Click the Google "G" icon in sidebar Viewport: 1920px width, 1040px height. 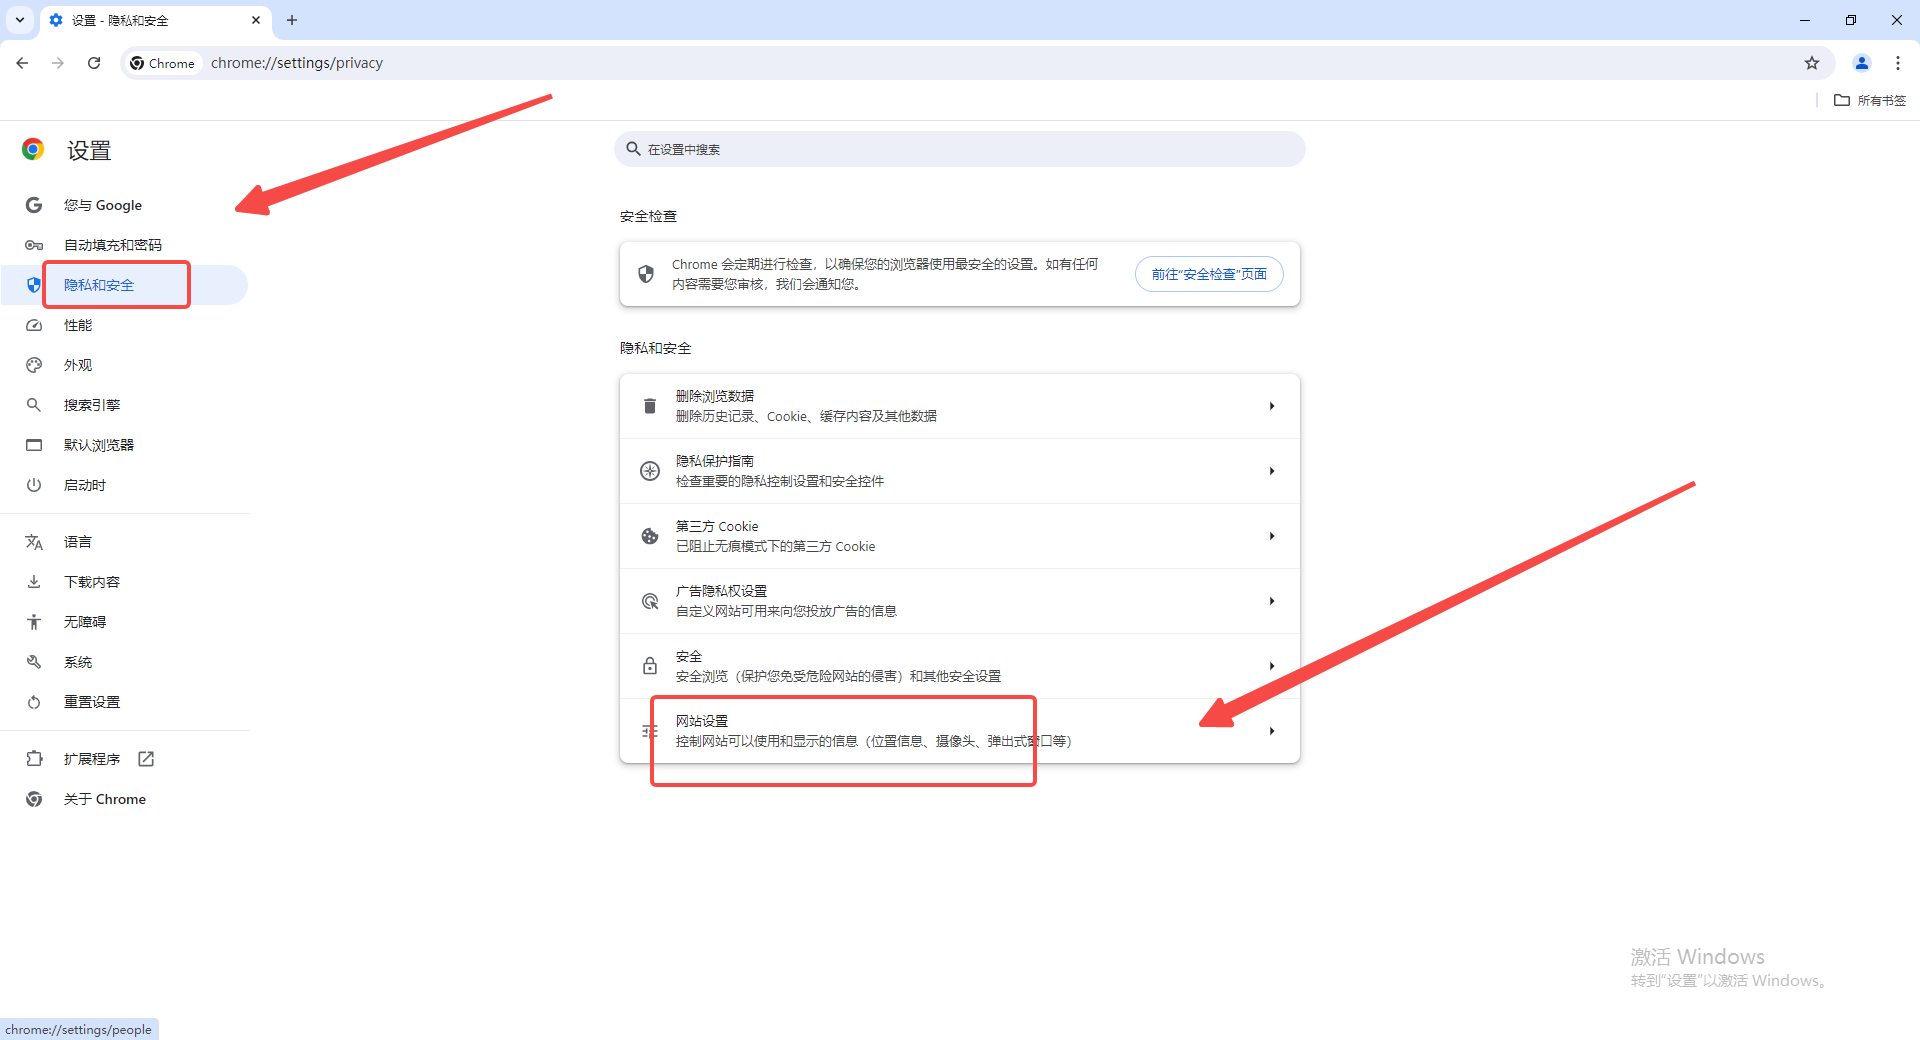pyautogui.click(x=34, y=205)
